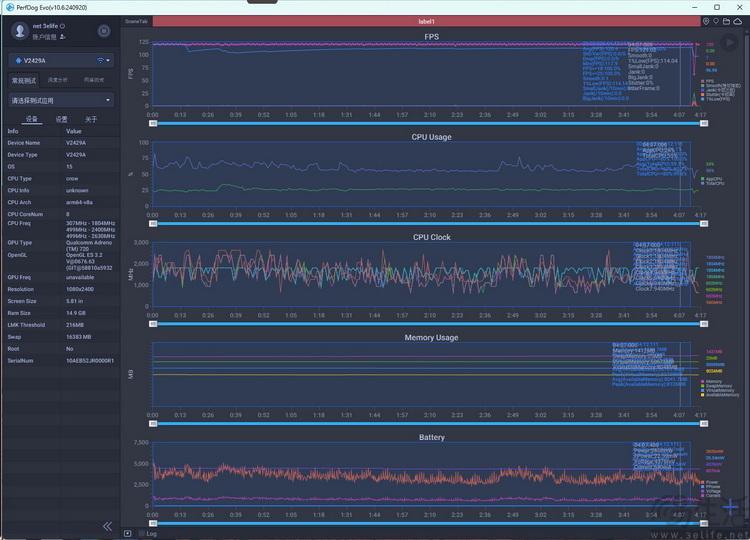
Task: Click the CPU Clock chart title
Action: [431, 237]
